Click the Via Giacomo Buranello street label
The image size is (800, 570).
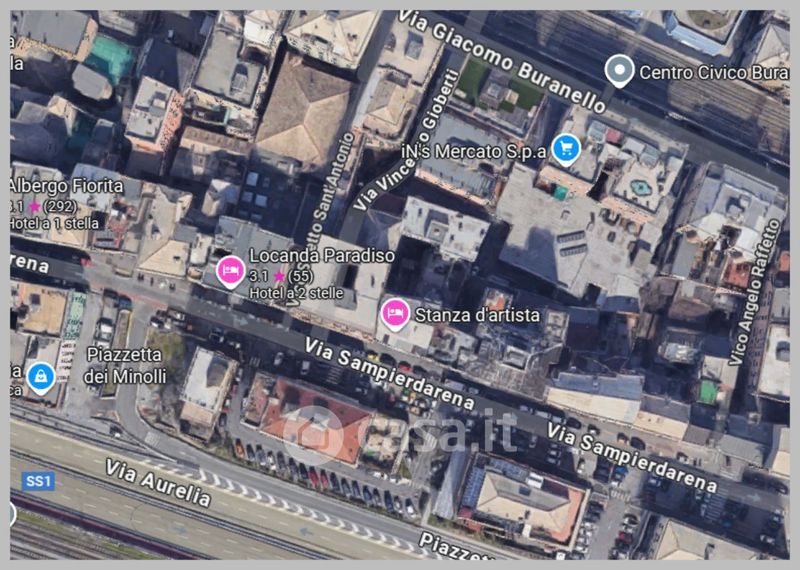pyautogui.click(x=503, y=61)
